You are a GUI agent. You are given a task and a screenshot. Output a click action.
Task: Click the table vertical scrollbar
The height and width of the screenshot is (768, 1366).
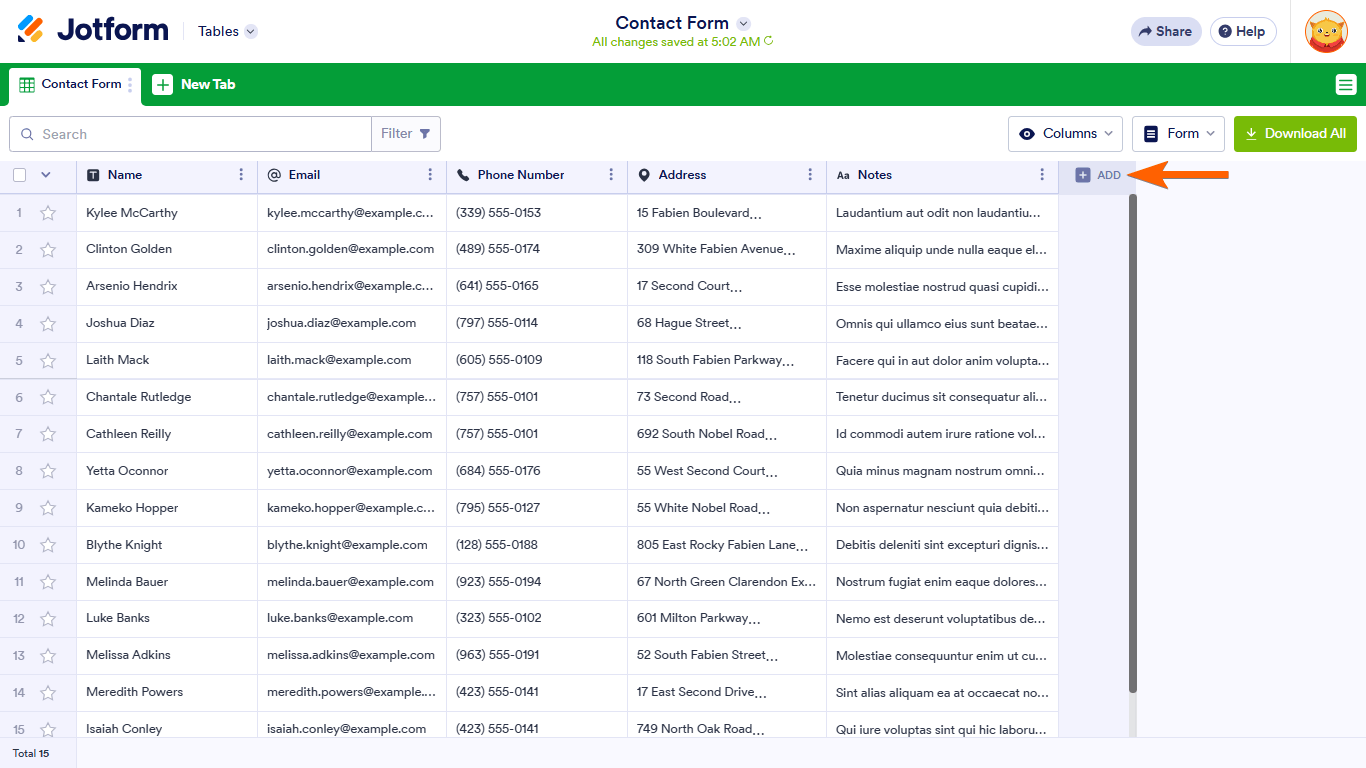1133,443
